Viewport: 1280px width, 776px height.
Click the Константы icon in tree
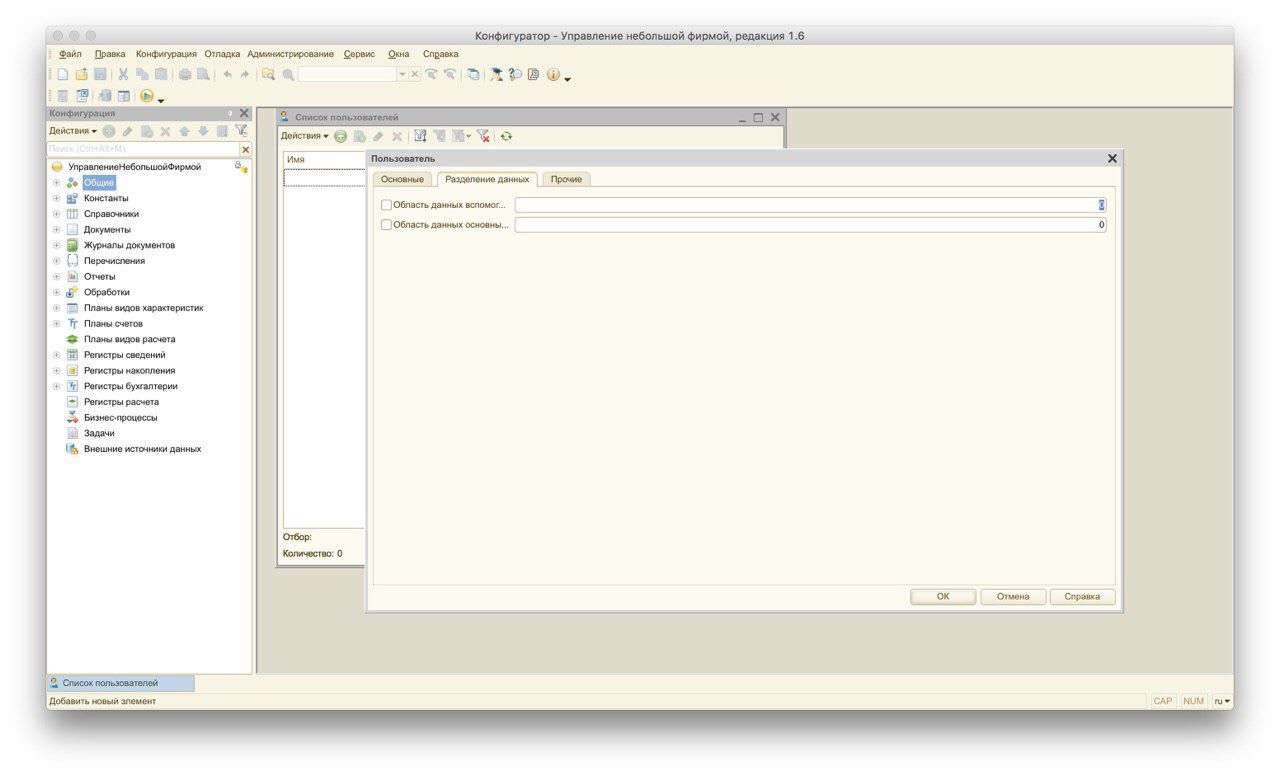click(72, 198)
